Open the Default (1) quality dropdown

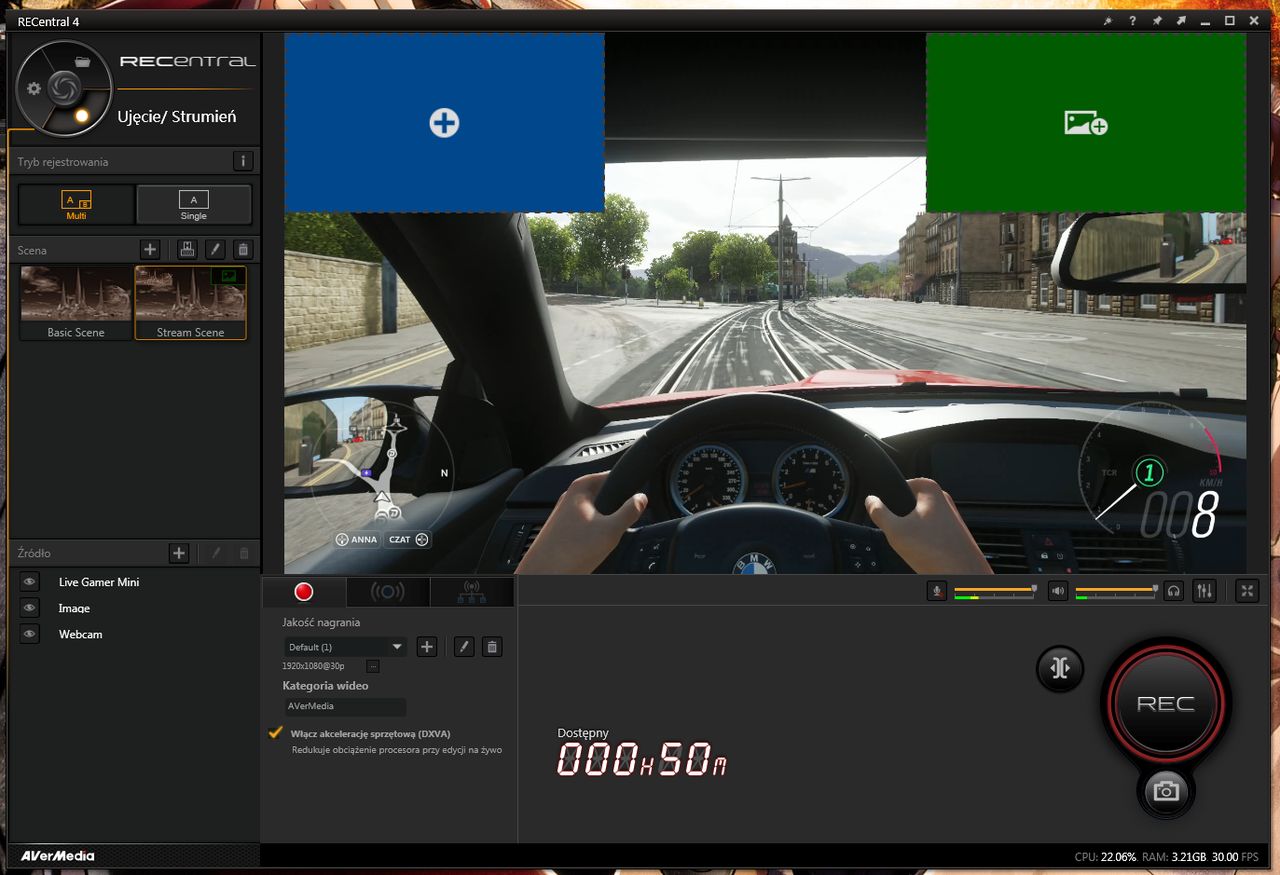(x=345, y=647)
